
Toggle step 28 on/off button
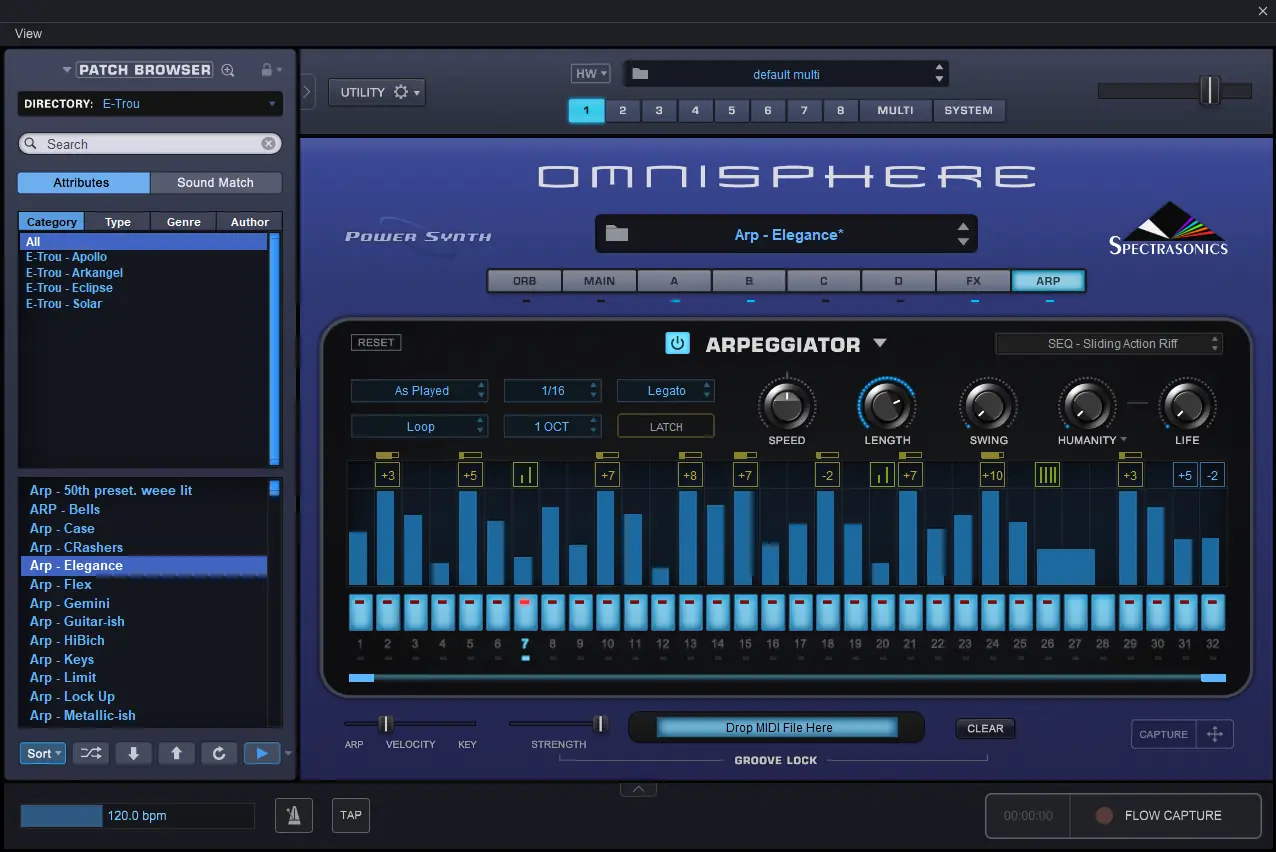point(1102,612)
